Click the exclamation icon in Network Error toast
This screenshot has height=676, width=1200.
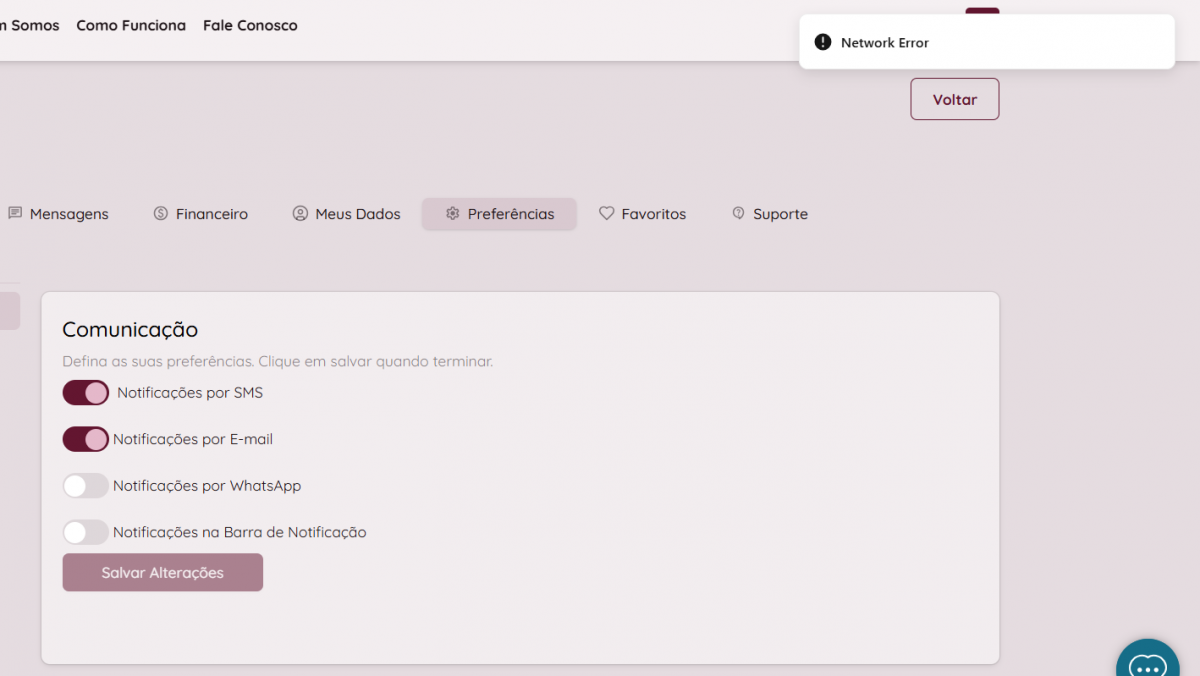point(823,42)
